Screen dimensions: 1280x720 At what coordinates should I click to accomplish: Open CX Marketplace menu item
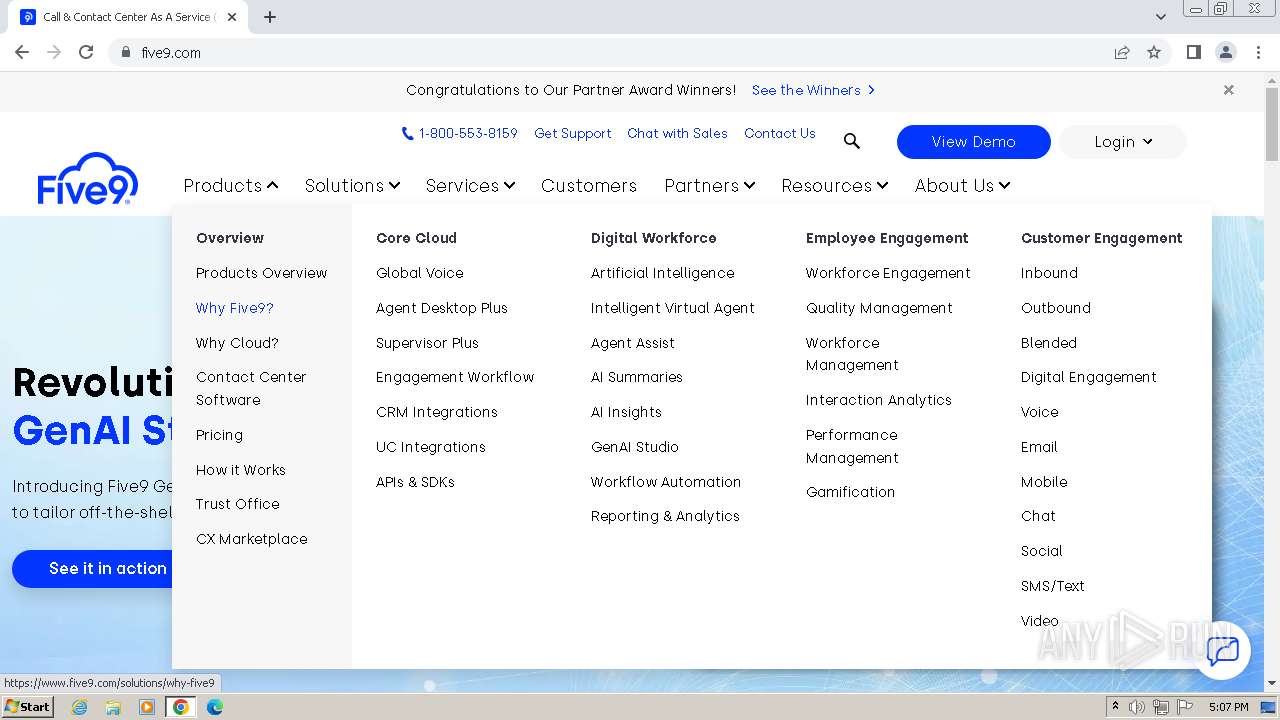tap(252, 539)
